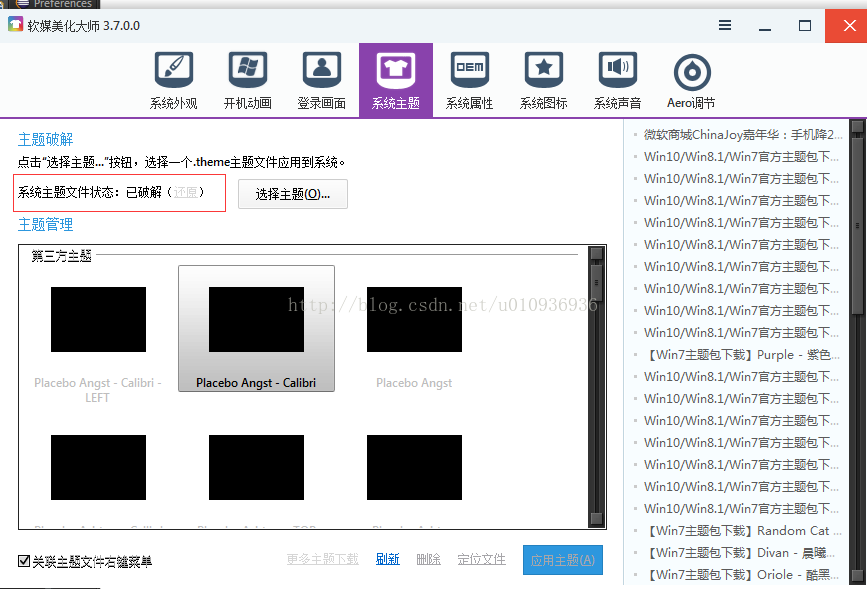Minimize the 软媒美化大师 window

point(765,25)
